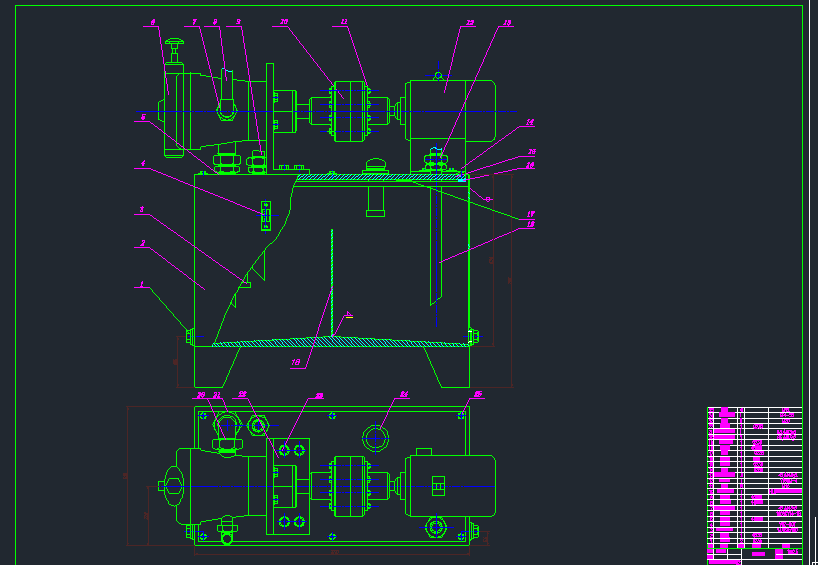Viewport: 818px width, 565px height.
Task: Click part callout number 3 label
Action: 141,210
